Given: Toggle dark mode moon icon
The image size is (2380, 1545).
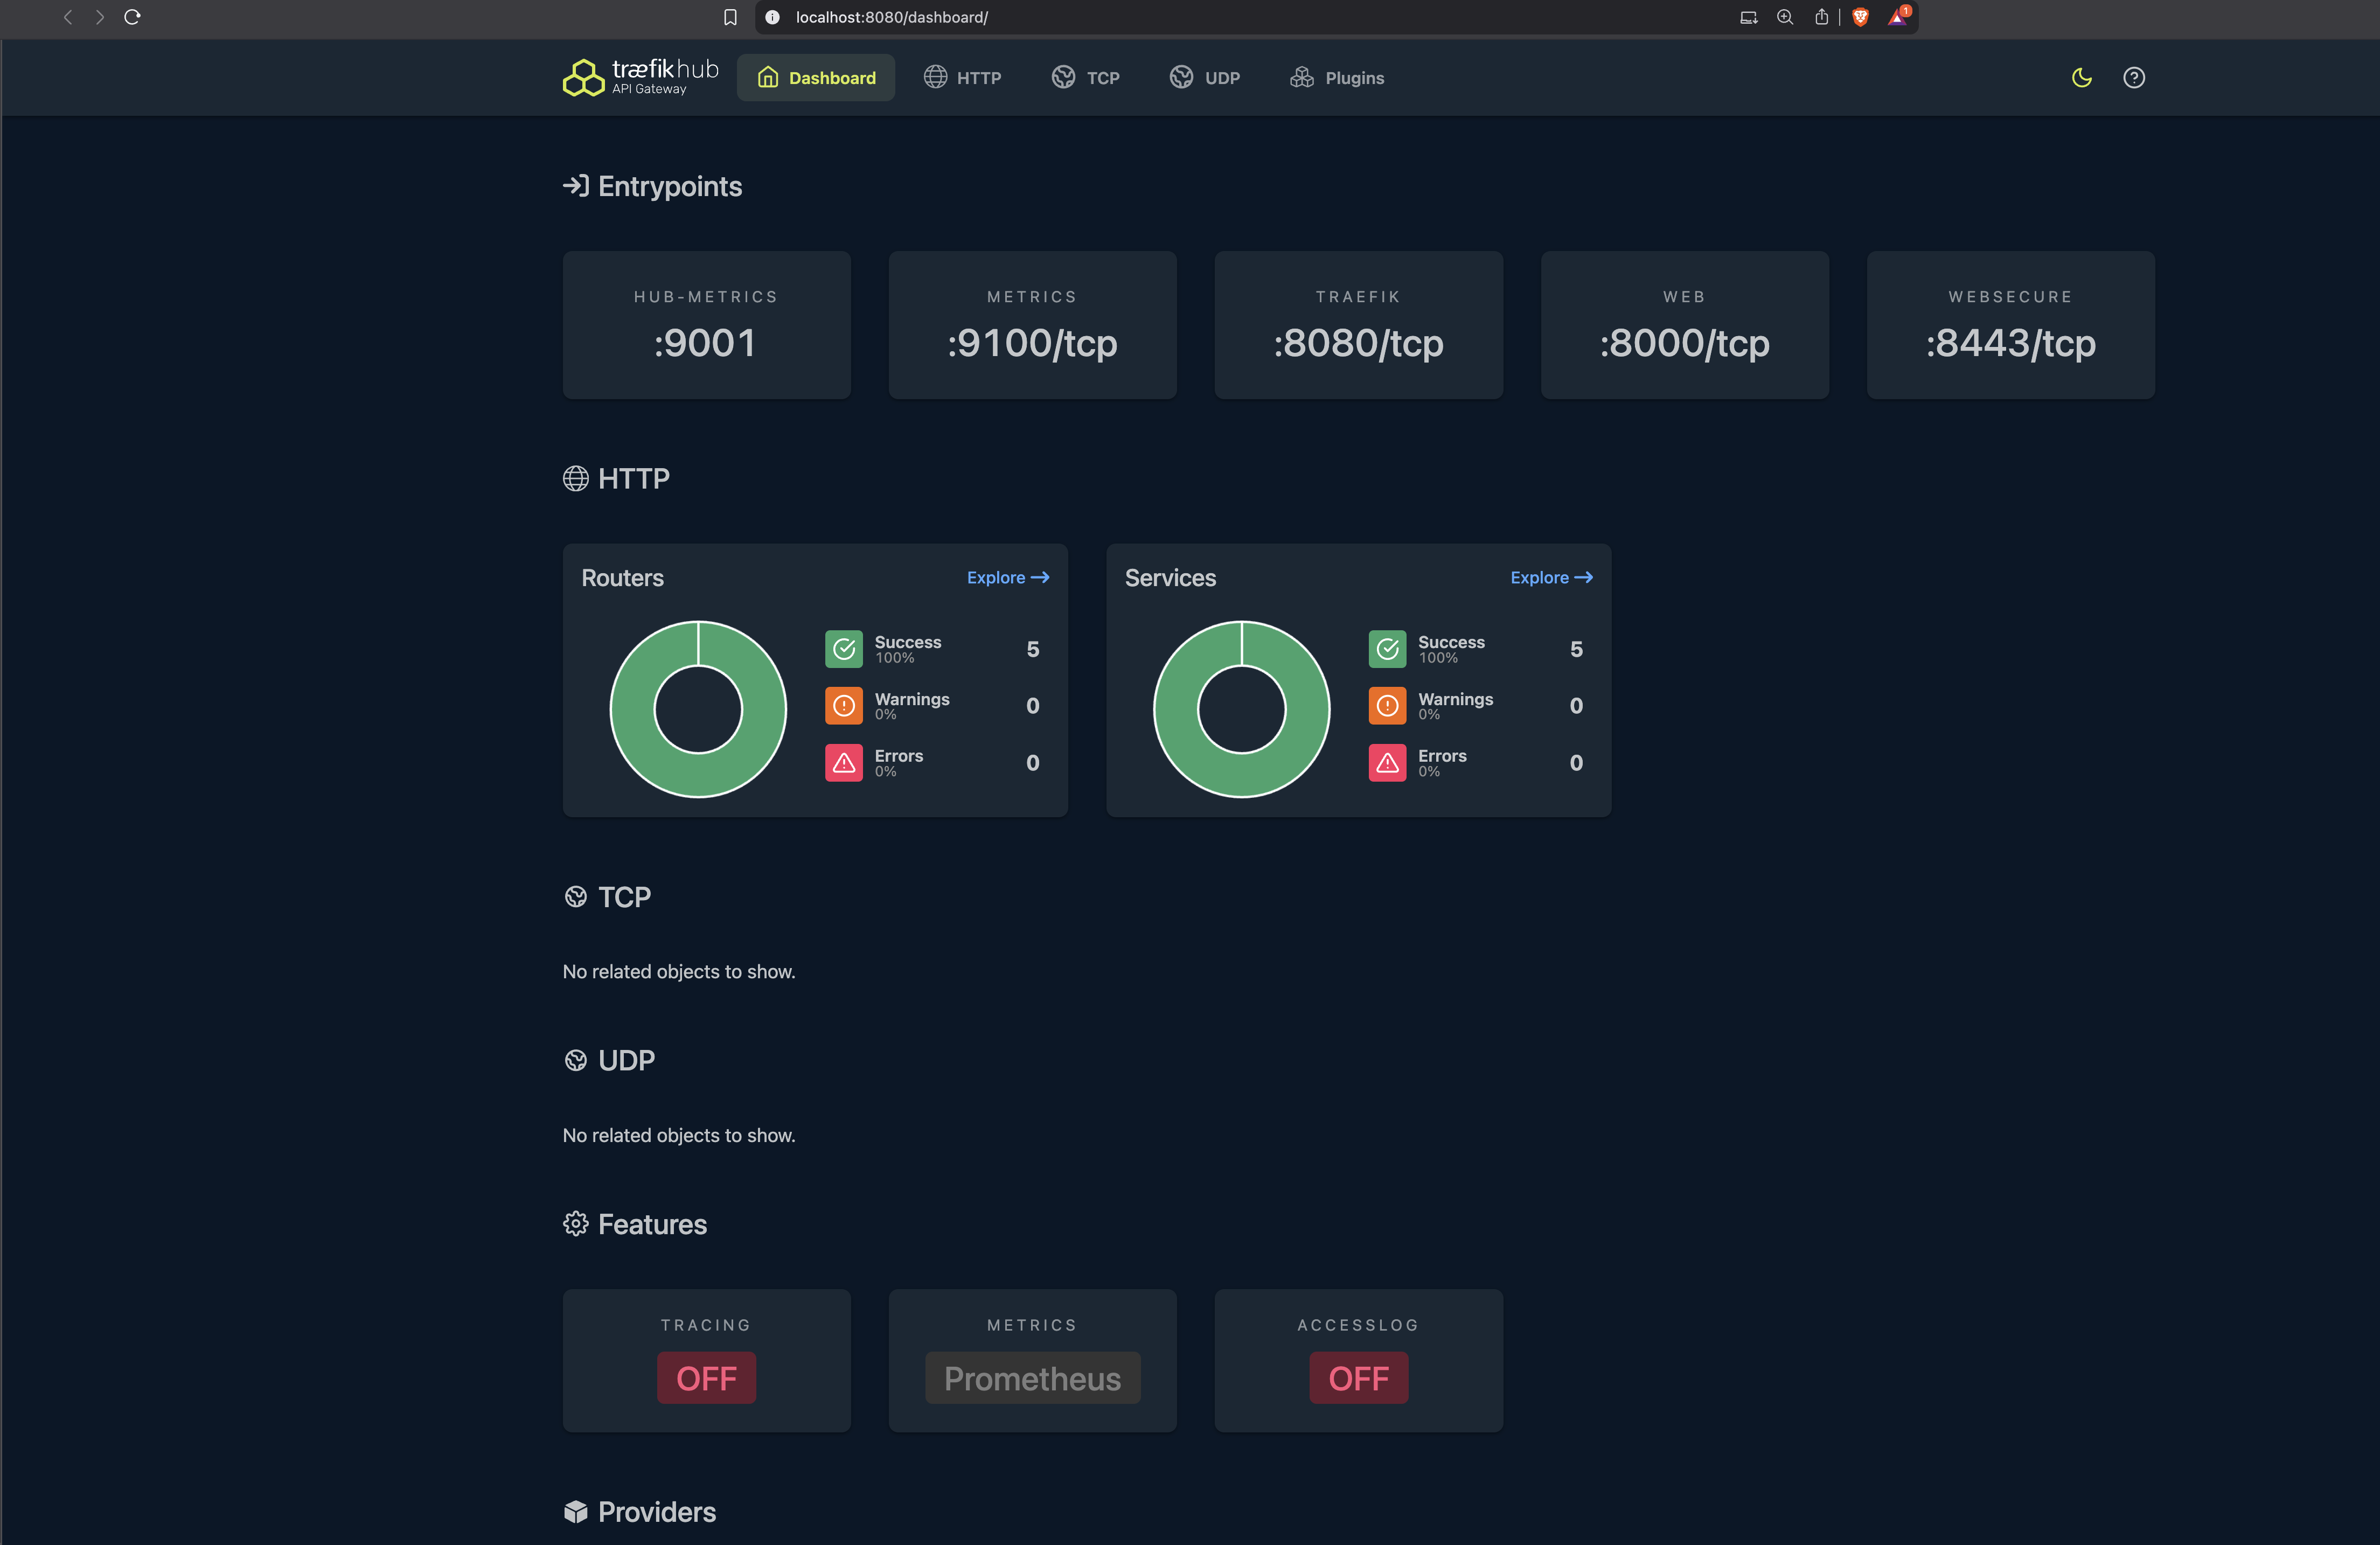Looking at the screenshot, I should pos(2081,77).
